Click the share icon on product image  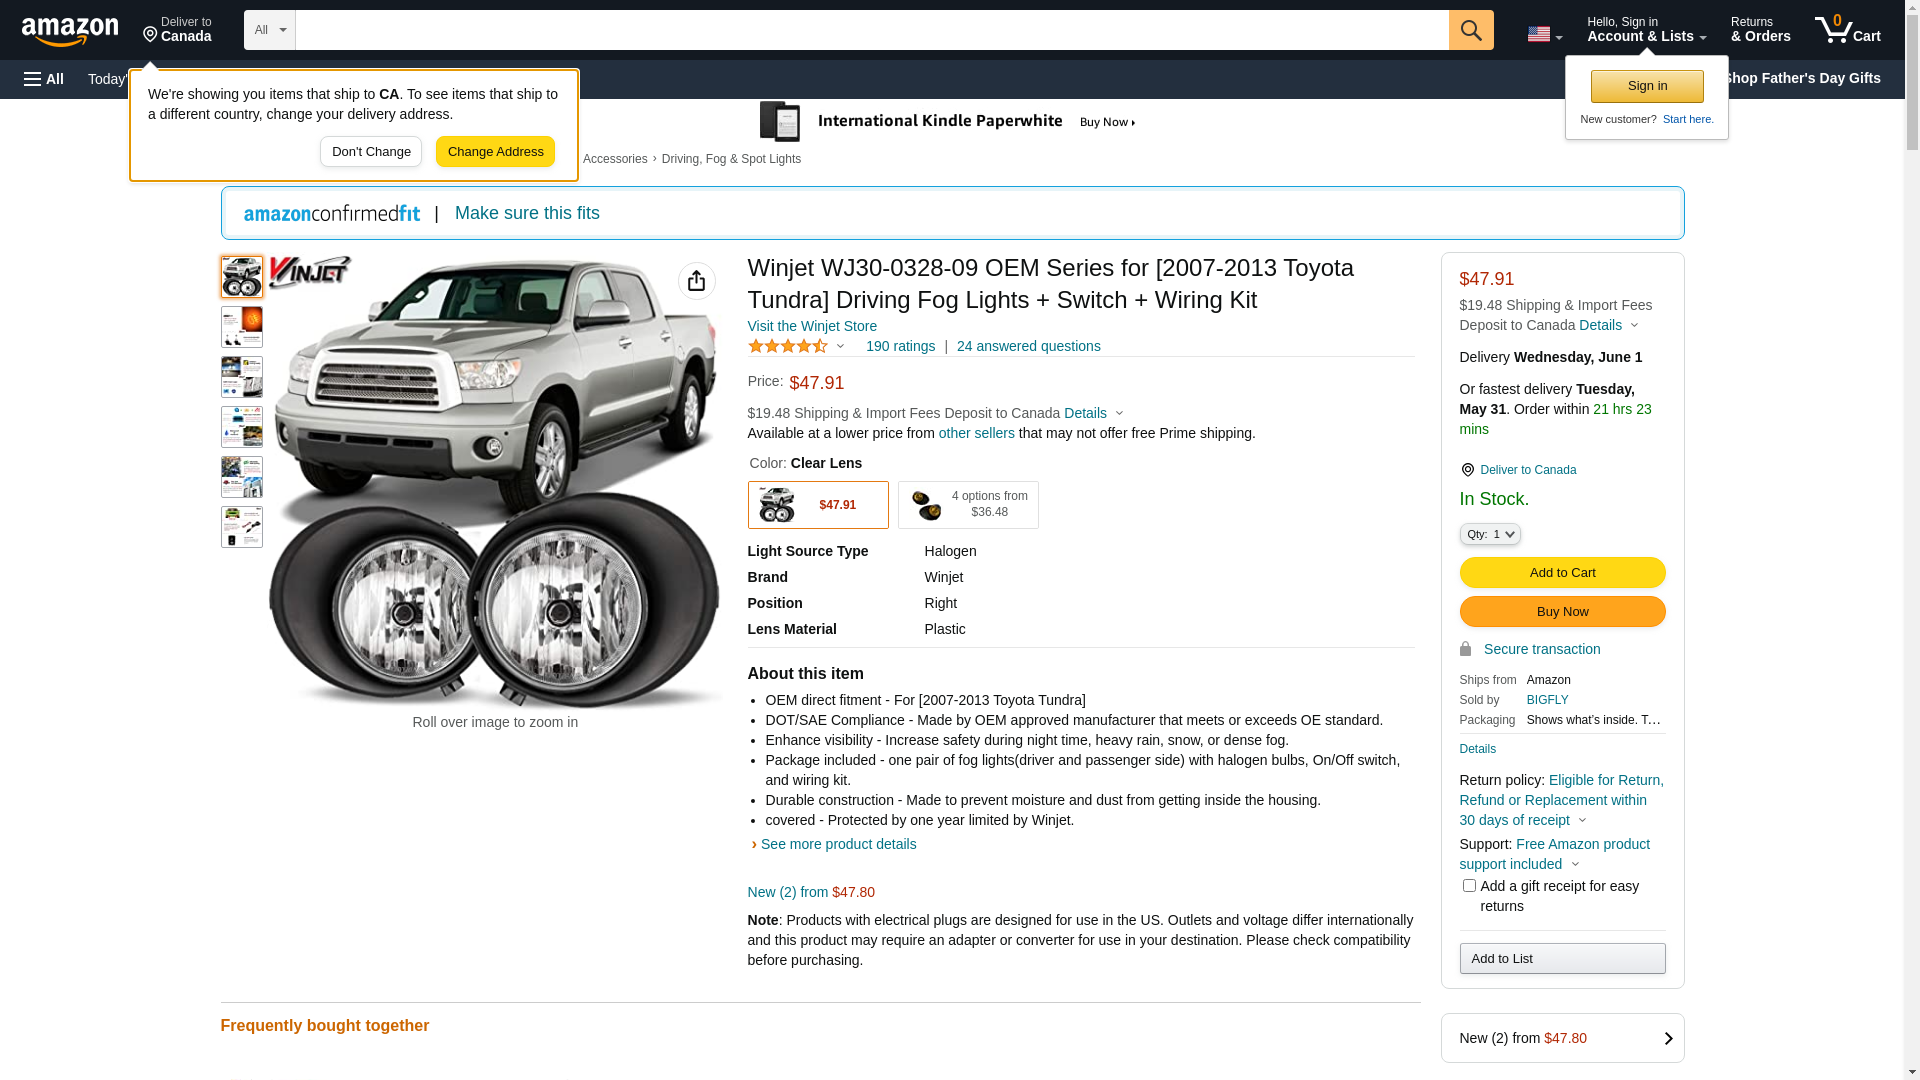(x=696, y=281)
